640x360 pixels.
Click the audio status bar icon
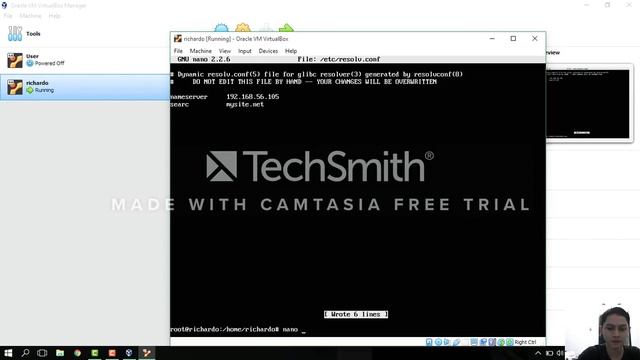pos(447,342)
